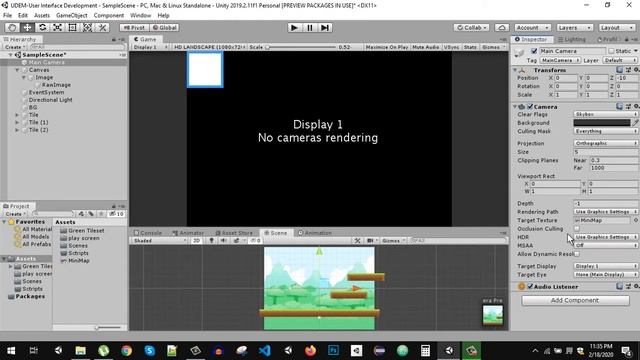
Task: Open the MSAA dropdown
Action: coord(605,245)
